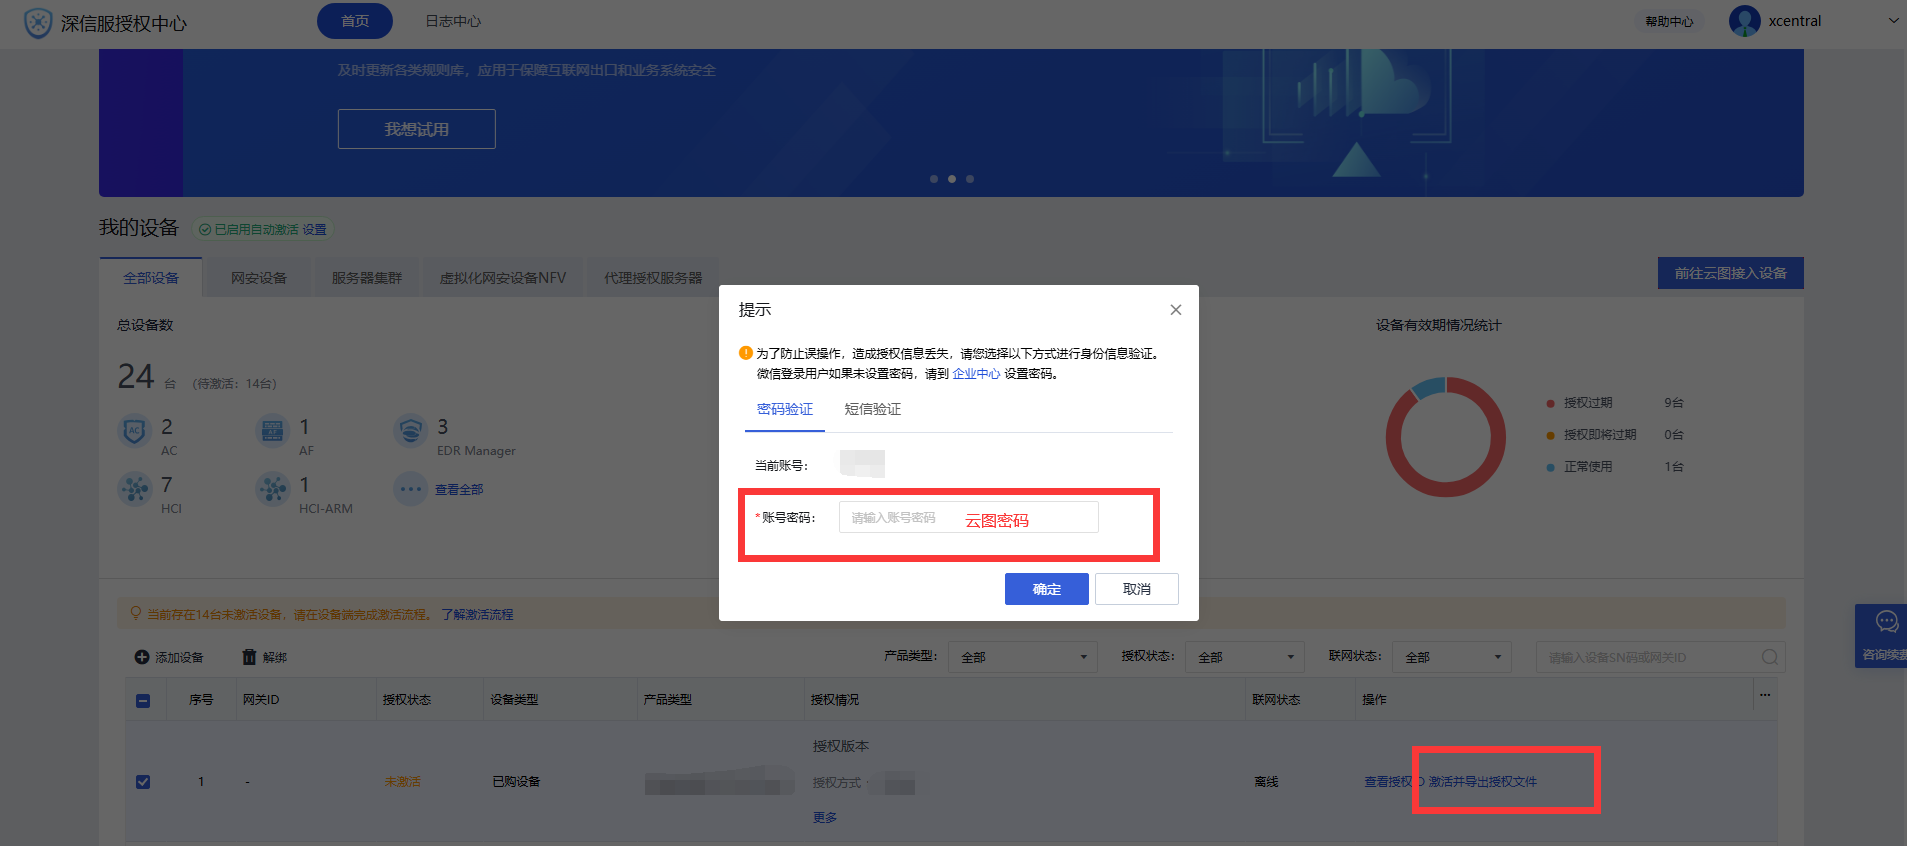Select the third banner carousel dot
The image size is (1907, 846).
pos(970,179)
